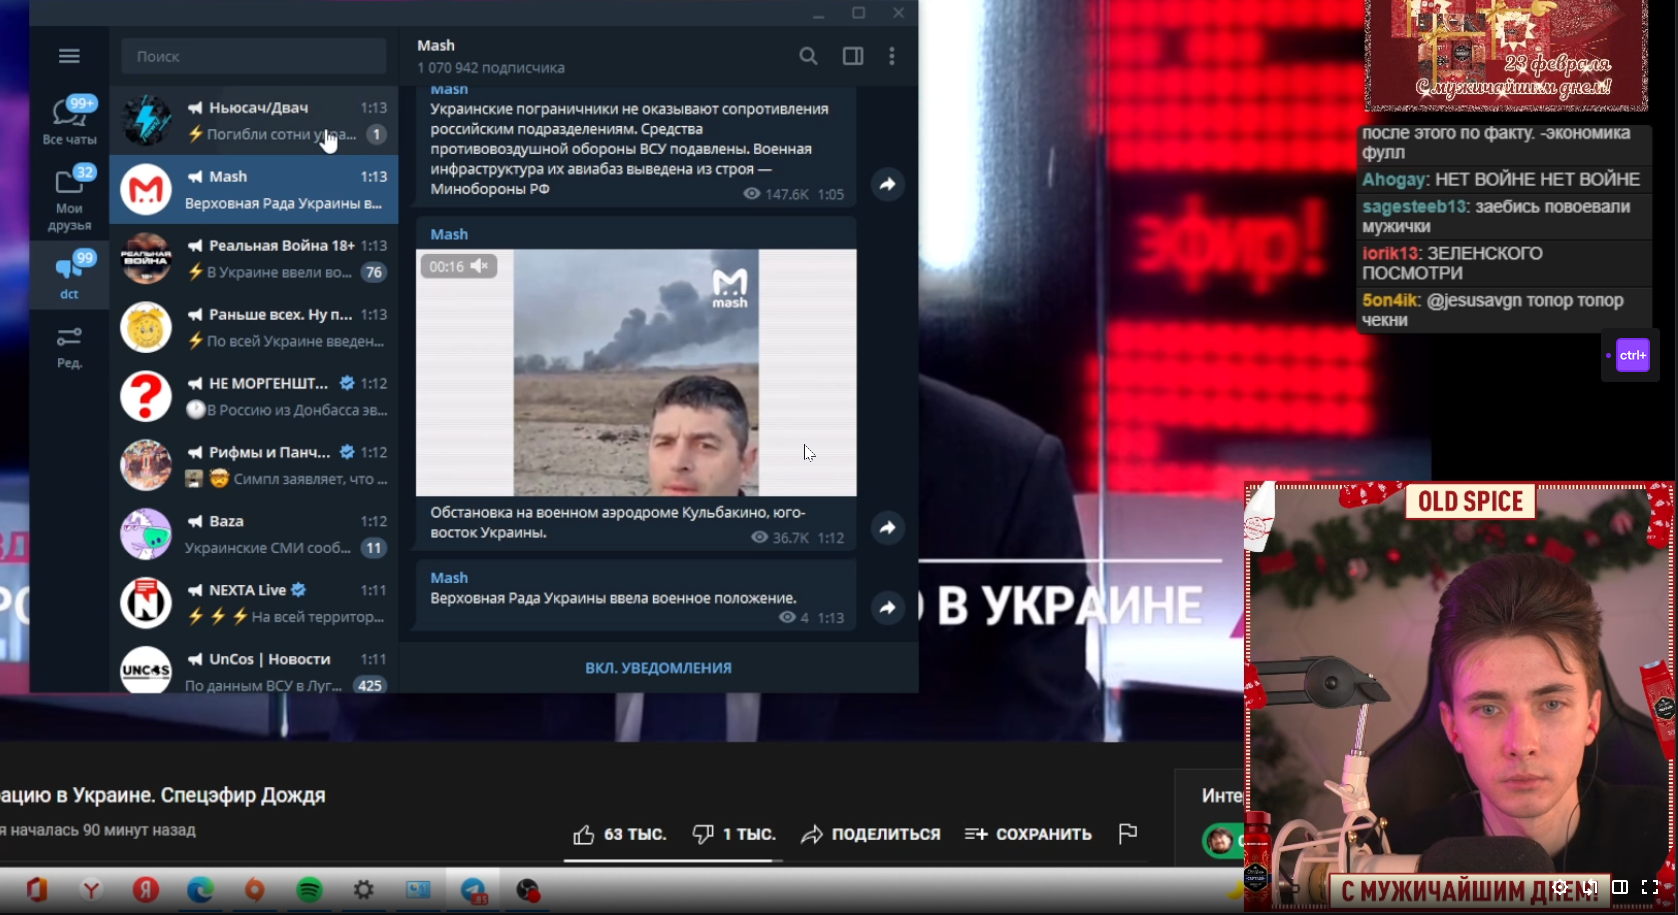The height and width of the screenshot is (915, 1678).
Task: Open the Рифмы и Панчи channel
Action: pyautogui.click(x=254, y=465)
